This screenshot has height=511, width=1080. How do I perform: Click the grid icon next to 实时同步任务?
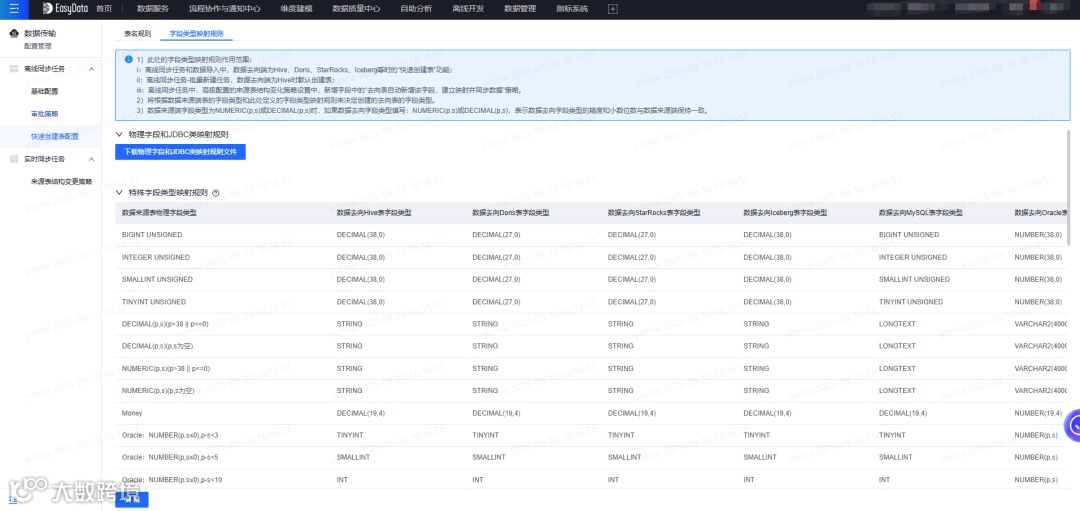[x=14, y=159]
